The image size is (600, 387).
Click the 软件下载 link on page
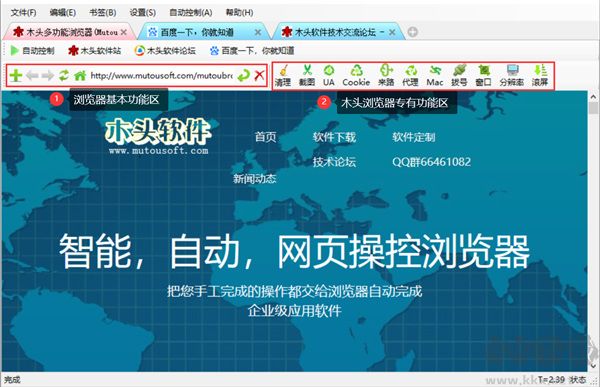(334, 137)
